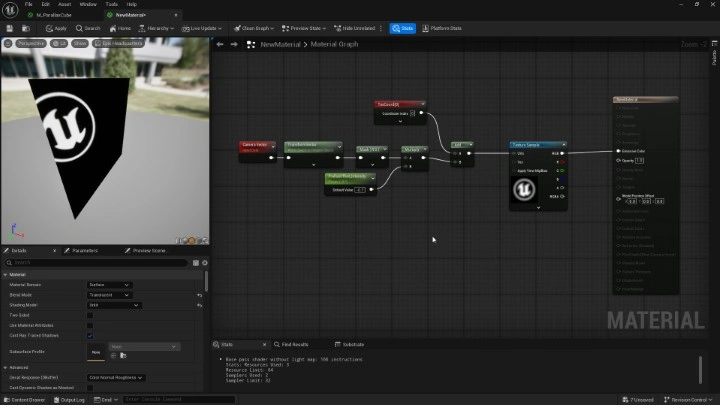Screen dimensions: 720x405
Task: Click the Stats toolbar button
Action: 403,28
